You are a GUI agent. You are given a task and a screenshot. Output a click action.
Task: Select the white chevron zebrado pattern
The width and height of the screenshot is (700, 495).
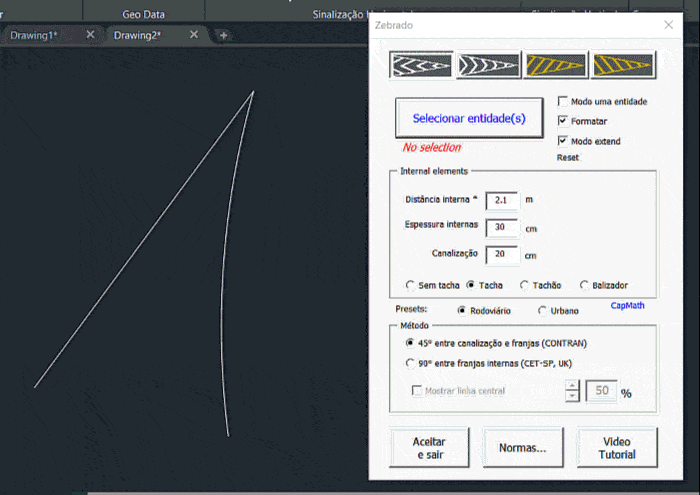421,65
